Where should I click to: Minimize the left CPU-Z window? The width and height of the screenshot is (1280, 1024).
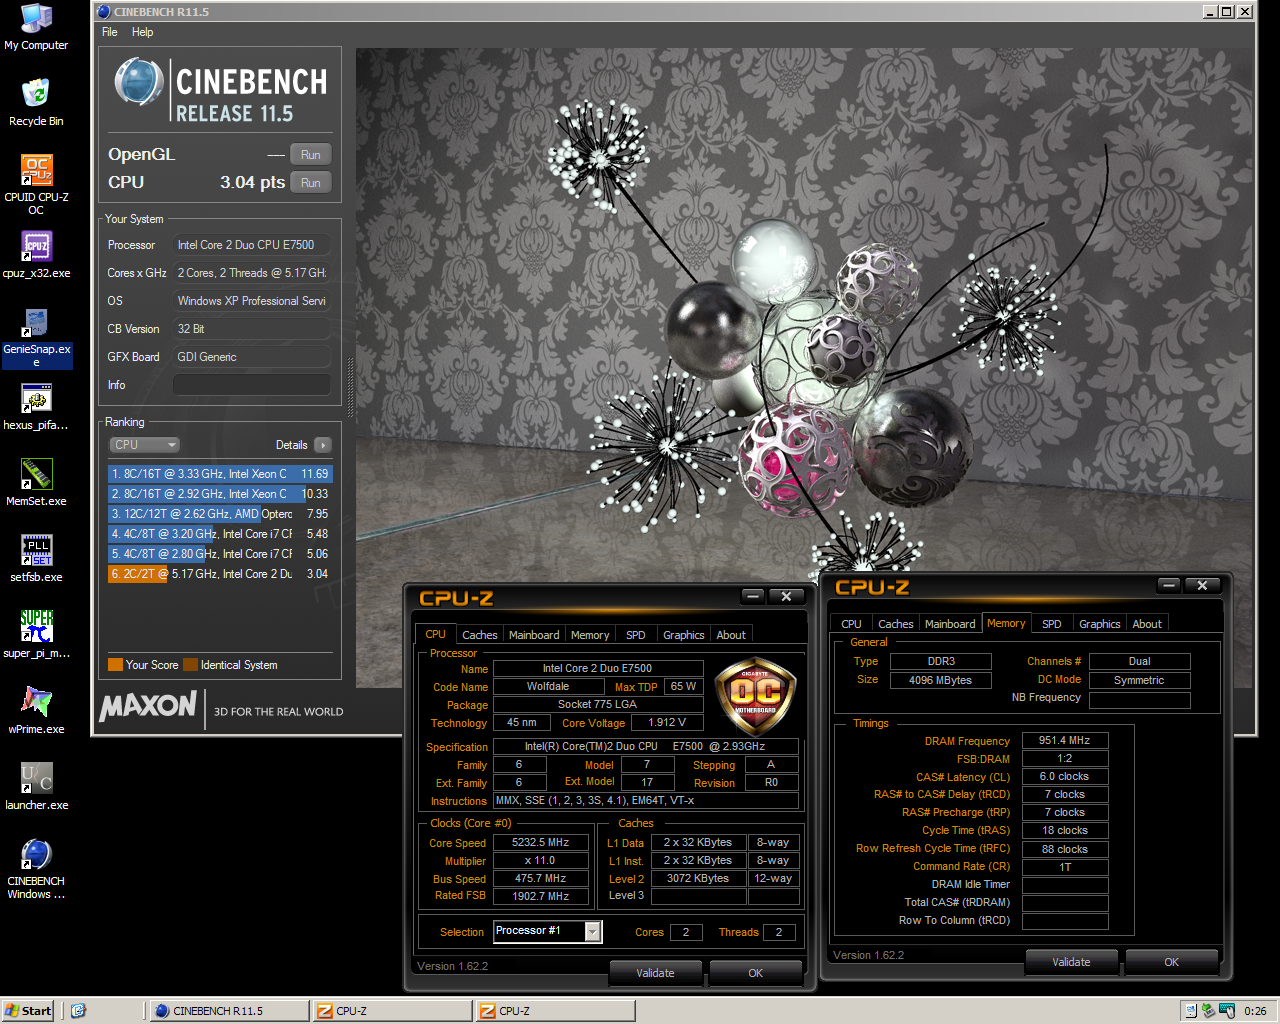pos(753,597)
